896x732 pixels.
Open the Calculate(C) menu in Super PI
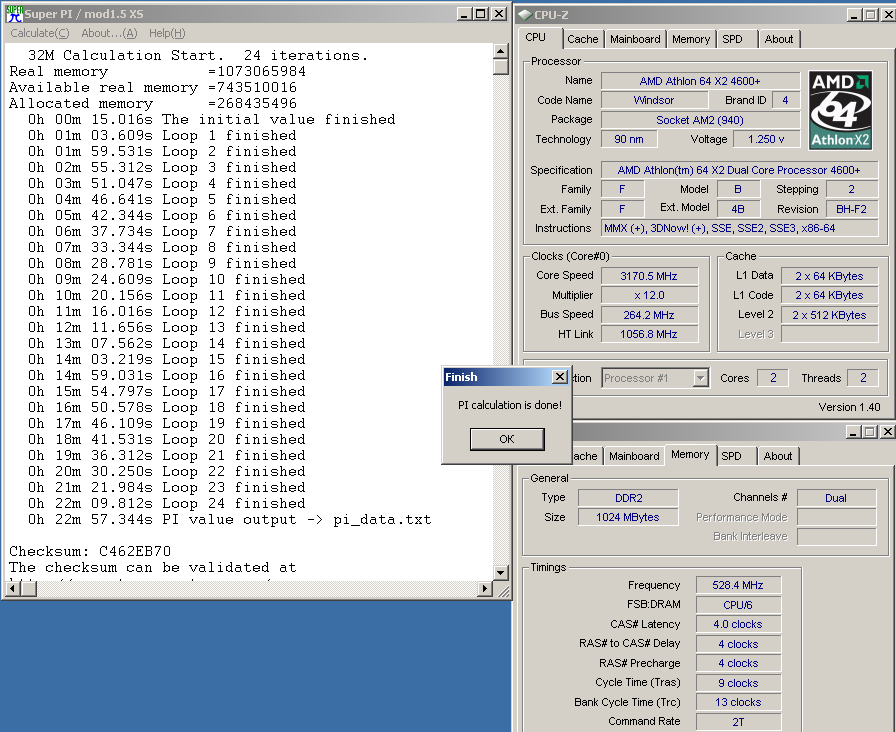click(x=39, y=33)
